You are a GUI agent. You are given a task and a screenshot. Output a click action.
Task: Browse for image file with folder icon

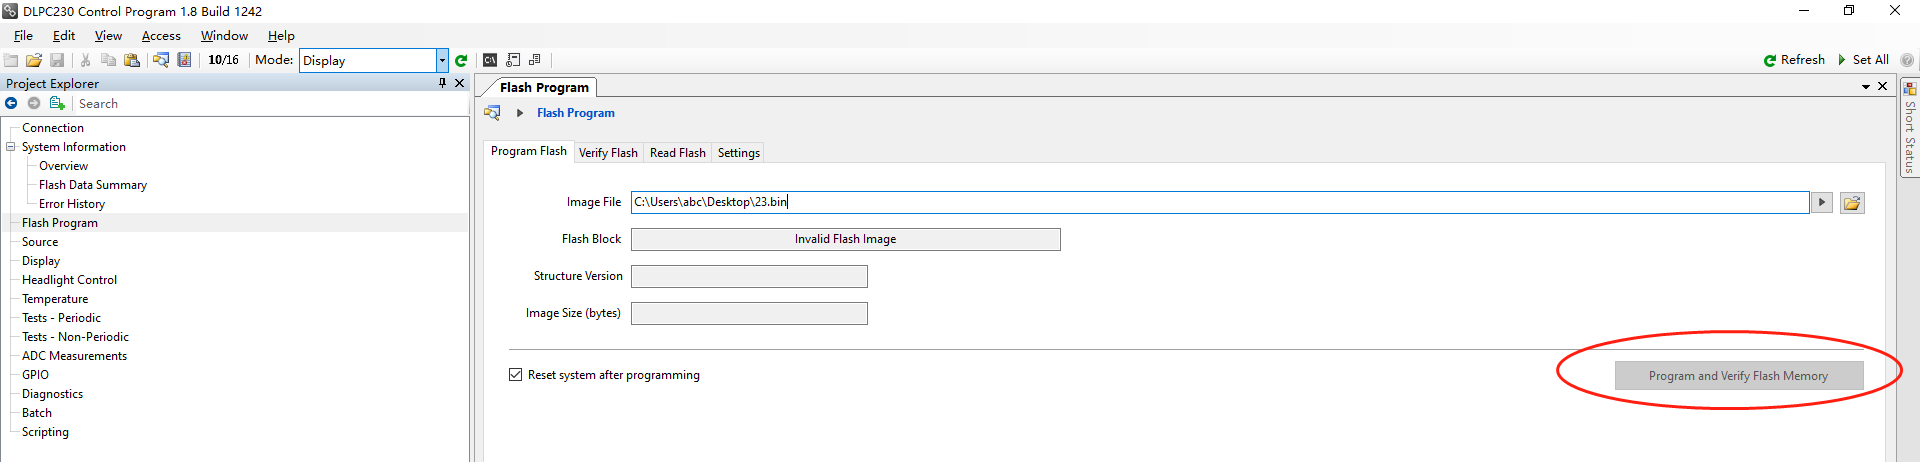click(1852, 203)
